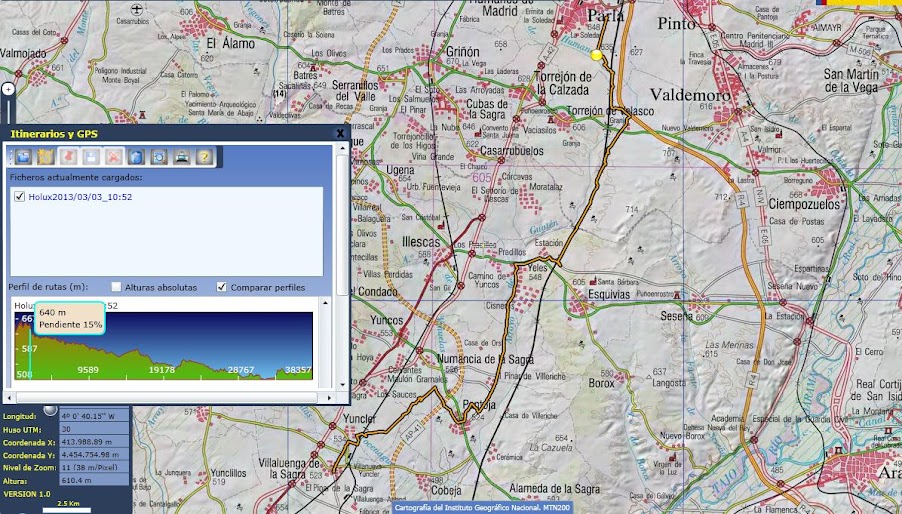902x514 pixels.
Task: Click the Coordenada X value 413.988.89 m
Action: click(94, 442)
